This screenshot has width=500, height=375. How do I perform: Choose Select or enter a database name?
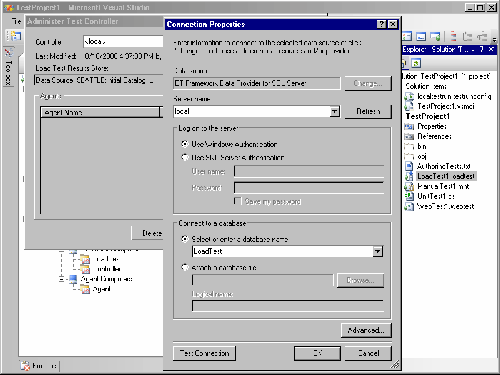click(184, 239)
